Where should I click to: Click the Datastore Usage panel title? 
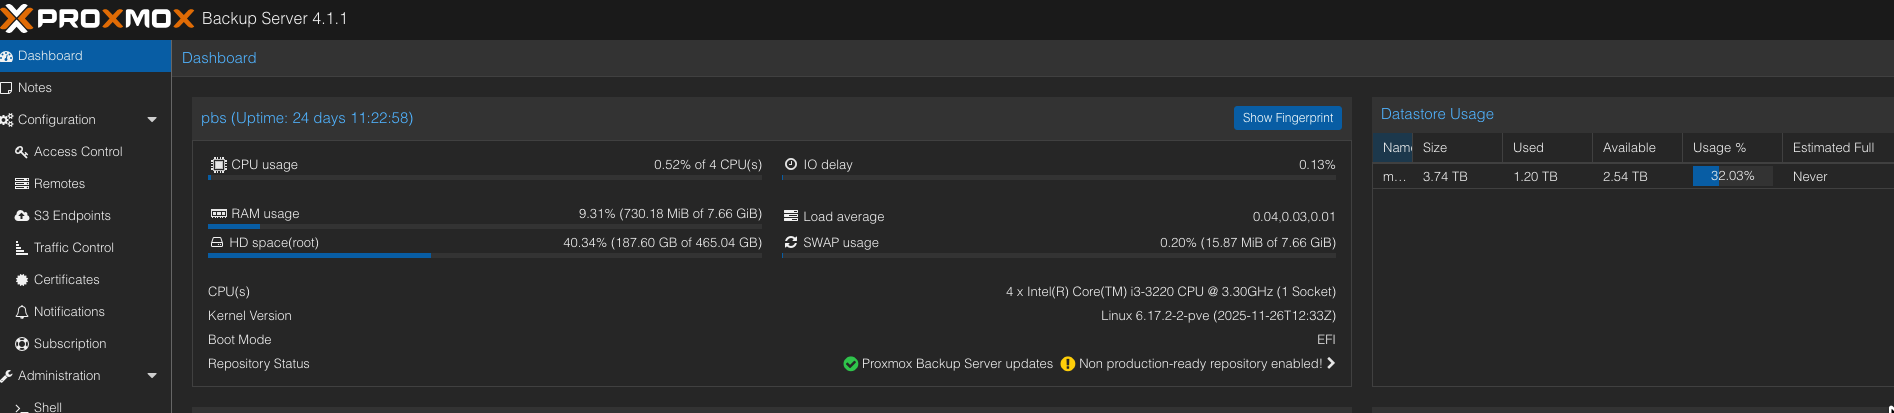(x=1437, y=114)
